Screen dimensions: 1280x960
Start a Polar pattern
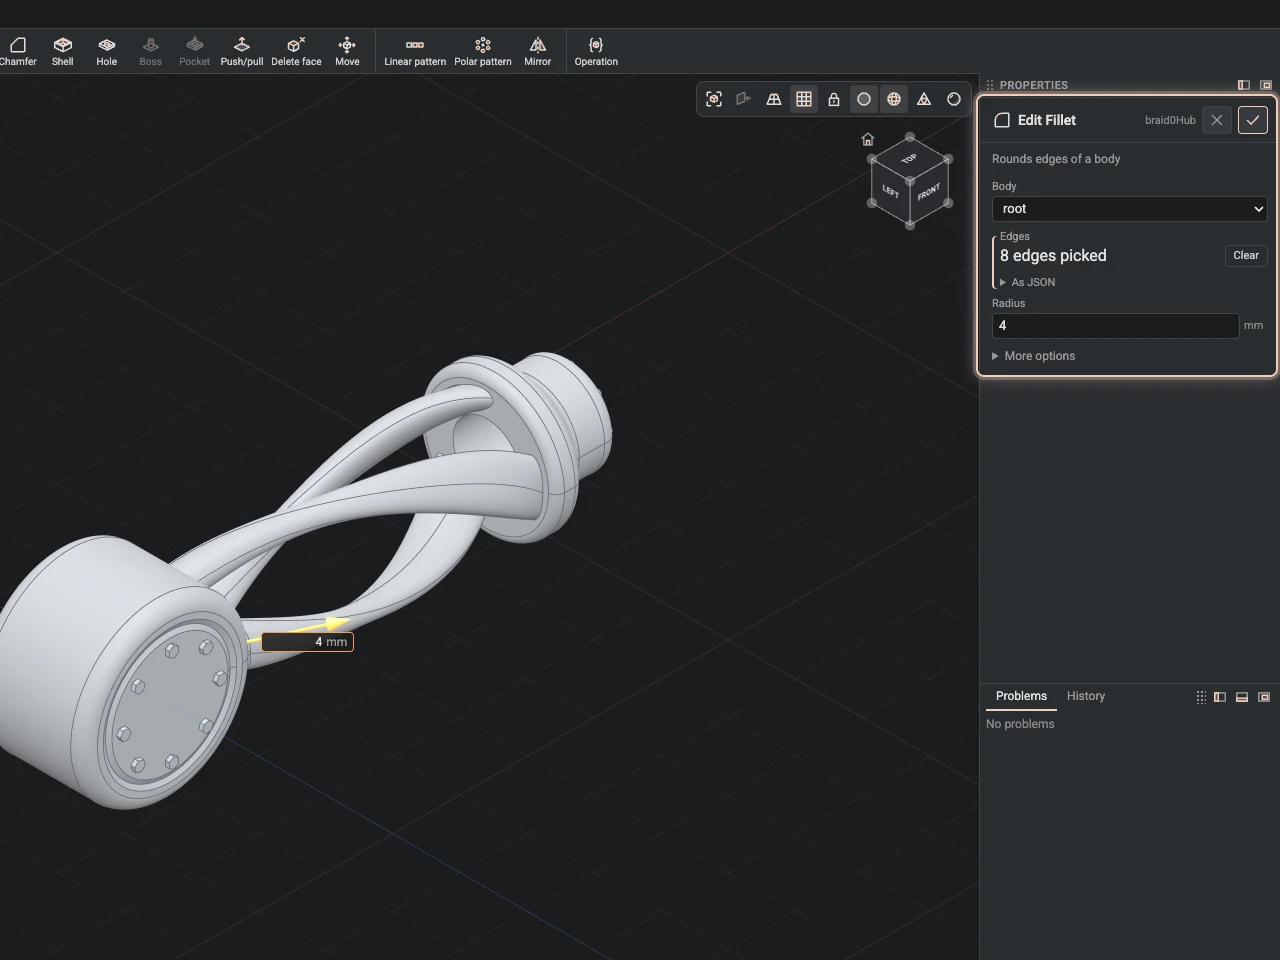(483, 51)
